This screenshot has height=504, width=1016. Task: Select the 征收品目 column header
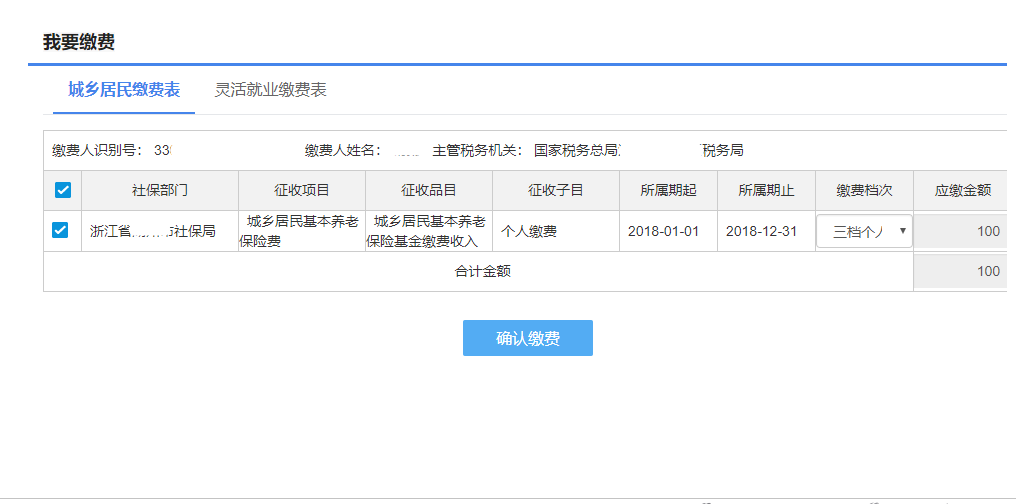[x=429, y=190]
